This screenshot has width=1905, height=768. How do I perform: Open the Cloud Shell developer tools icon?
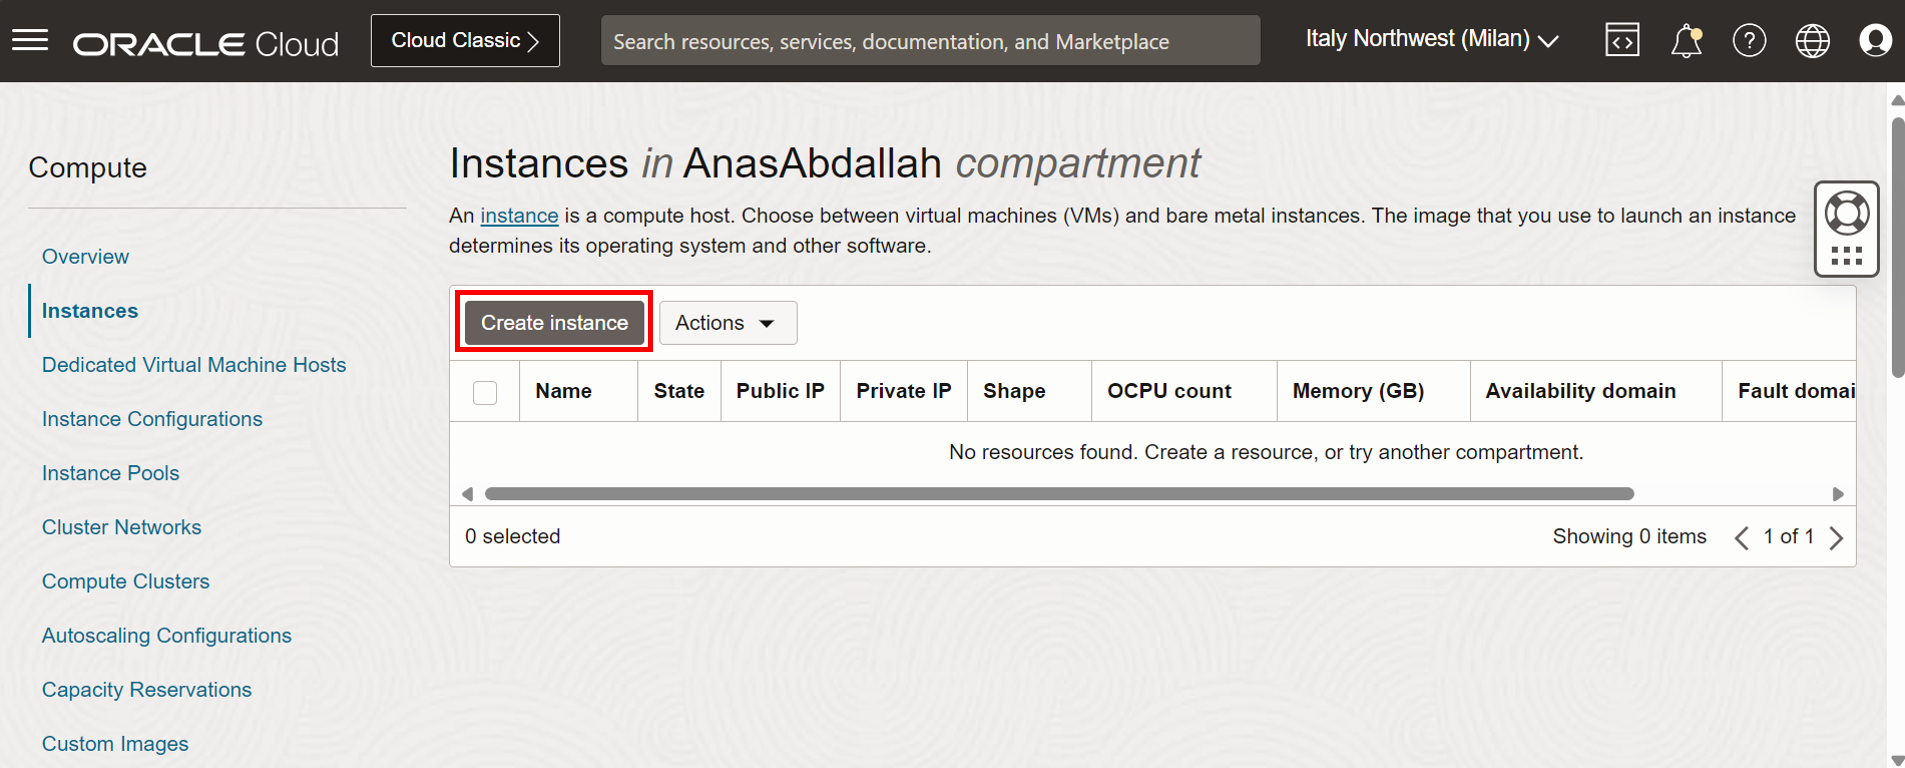click(x=1622, y=41)
